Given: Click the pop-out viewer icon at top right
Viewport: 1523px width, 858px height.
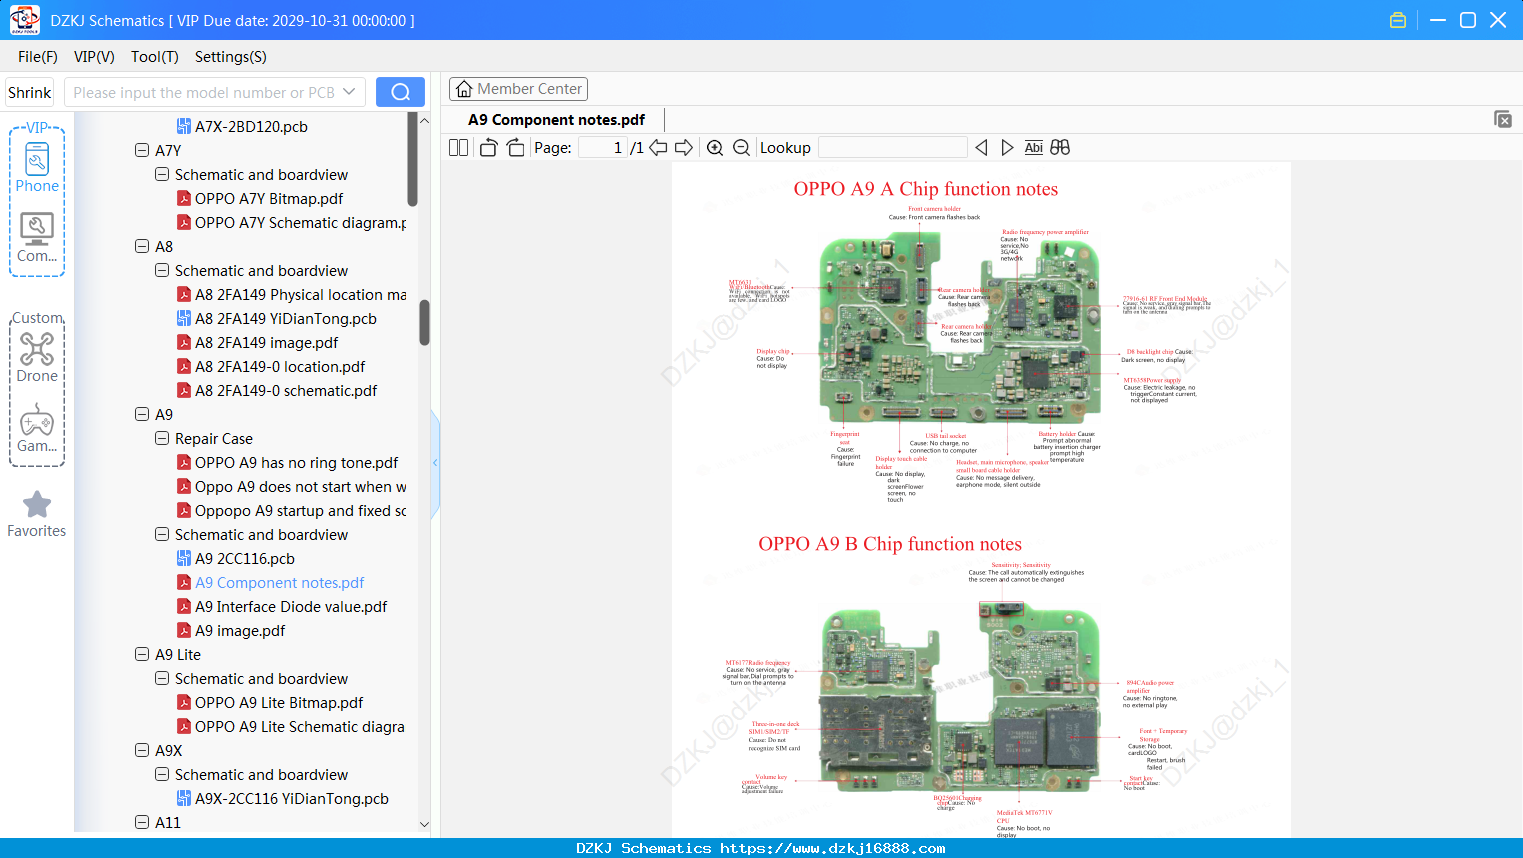Looking at the screenshot, I should click(x=1503, y=119).
